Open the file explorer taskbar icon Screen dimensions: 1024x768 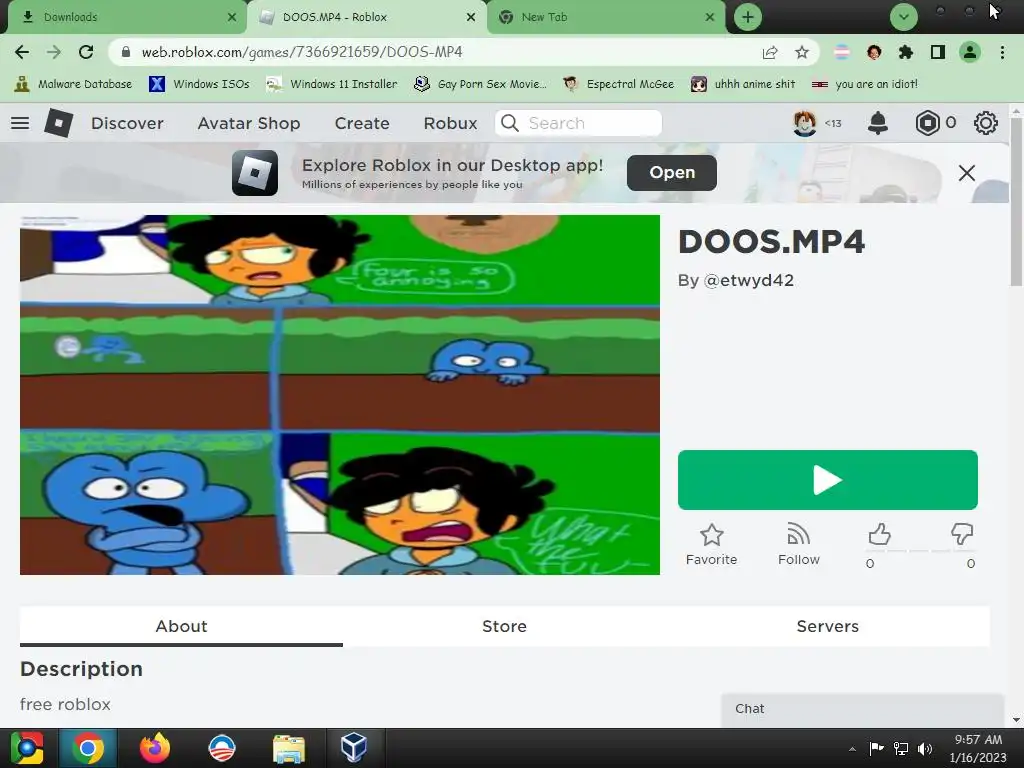click(288, 748)
